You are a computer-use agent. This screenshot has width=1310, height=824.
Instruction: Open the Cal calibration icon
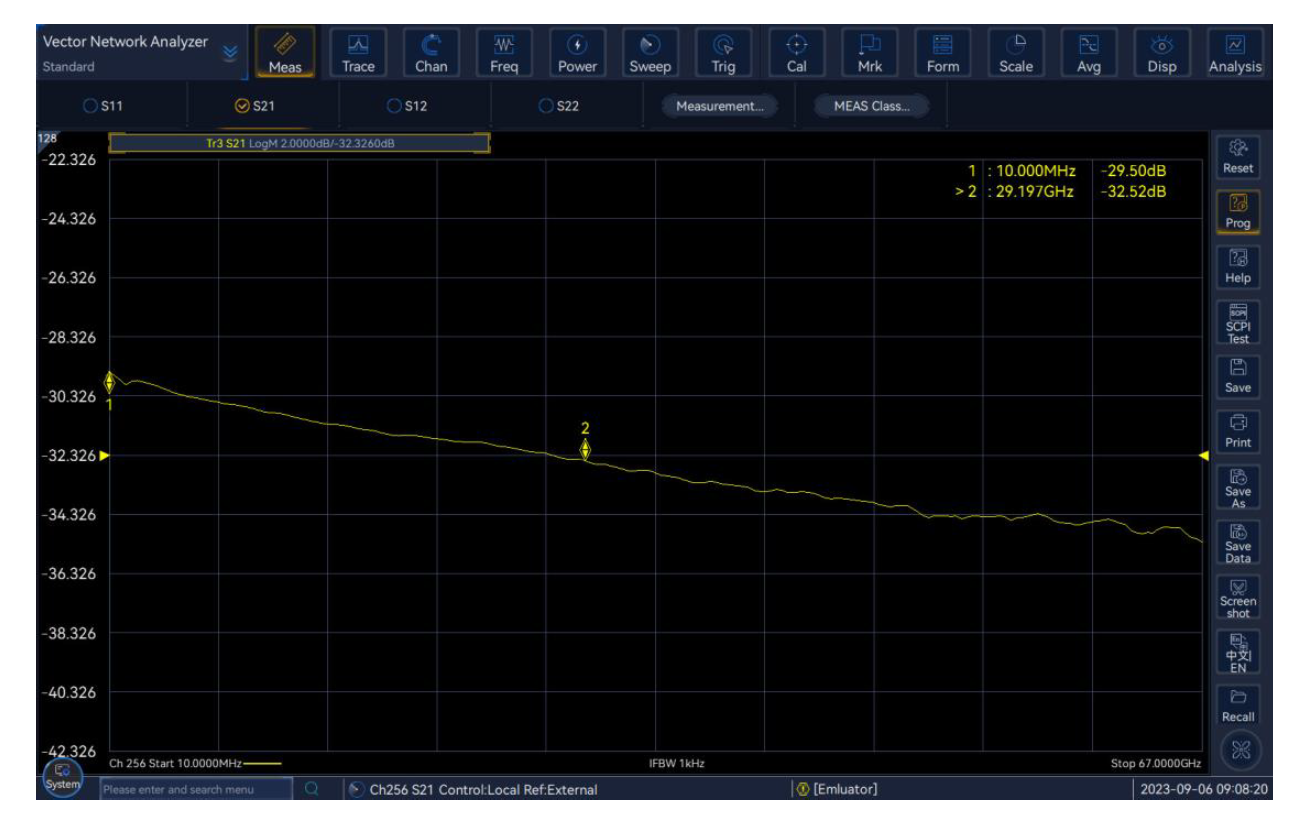pos(796,53)
